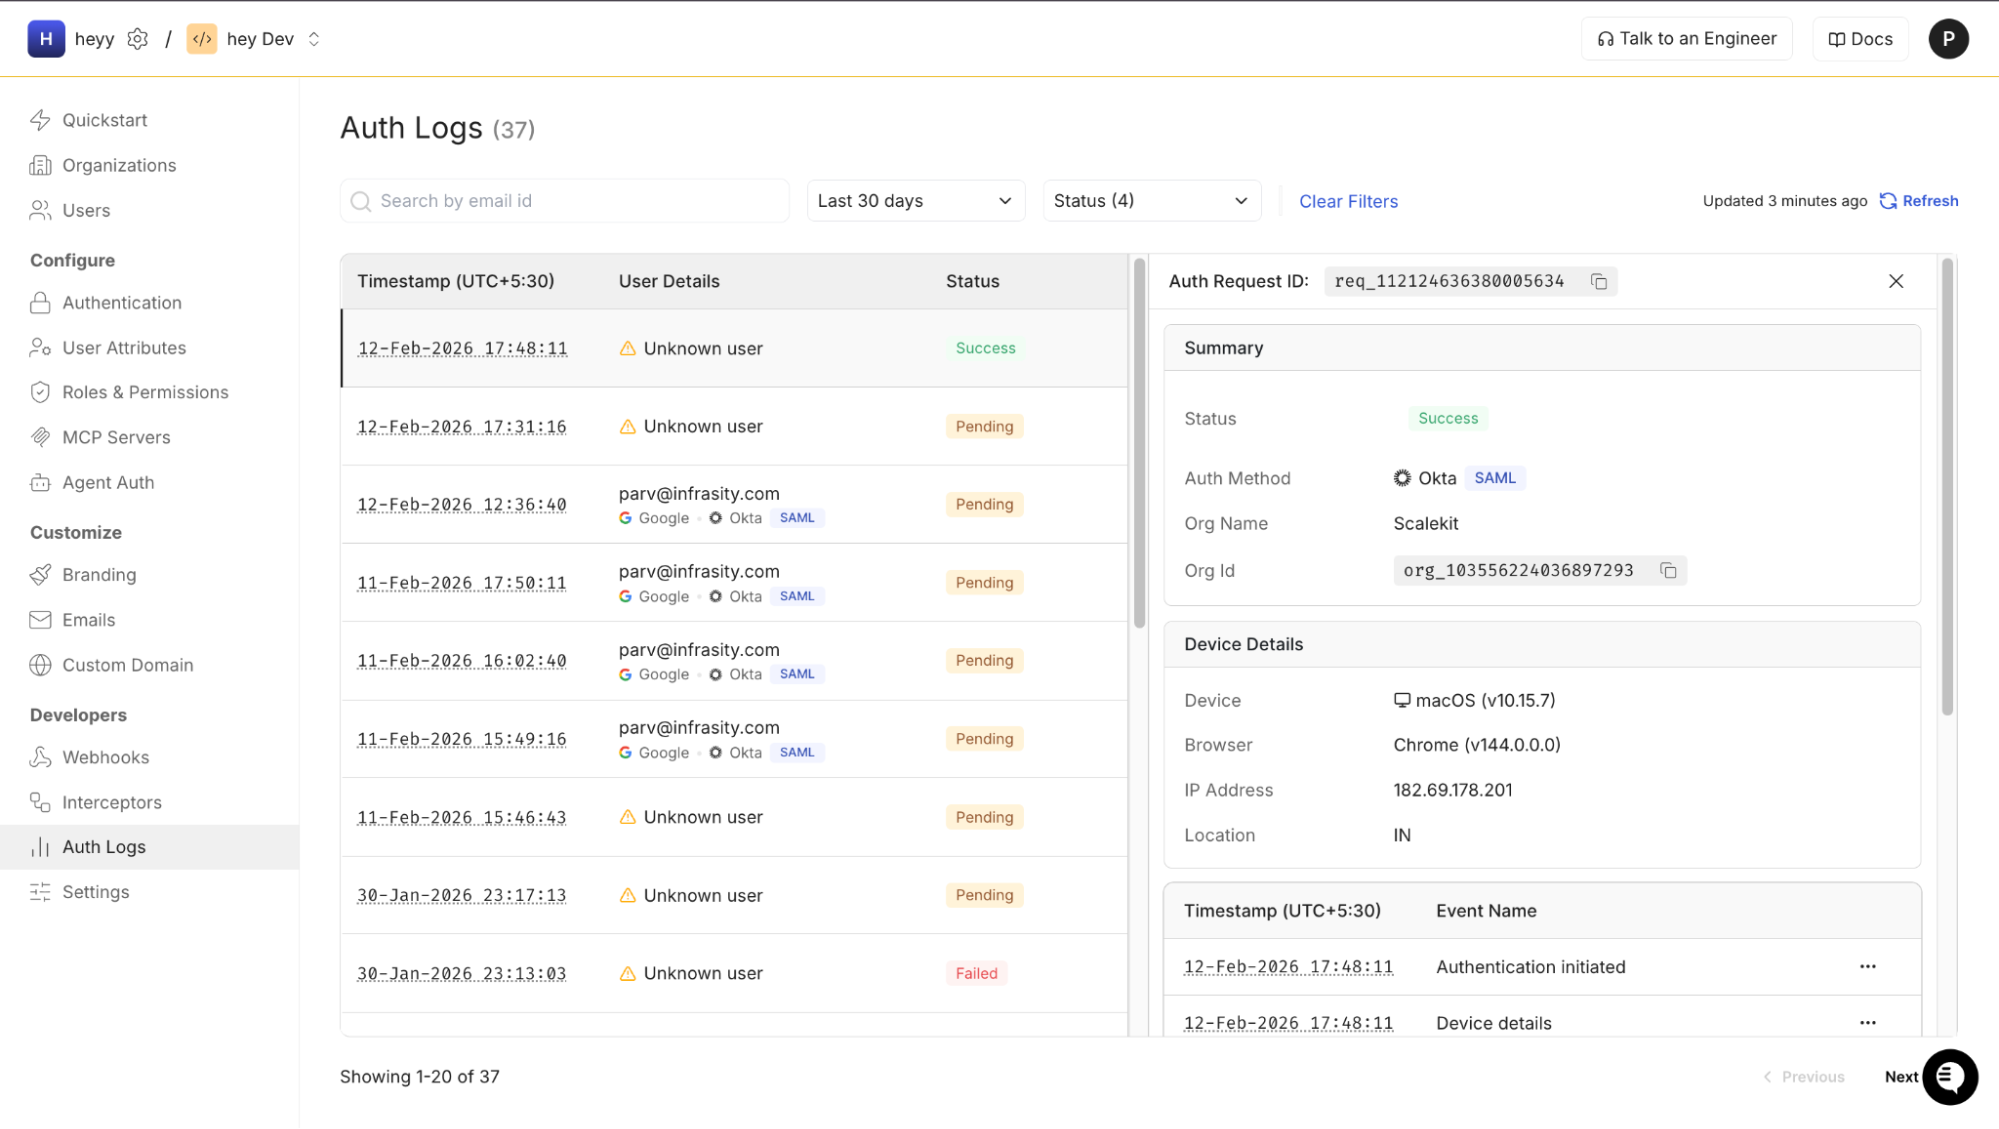The width and height of the screenshot is (1999, 1129).
Task: Expand the Status filter dropdown
Action: click(x=1150, y=201)
